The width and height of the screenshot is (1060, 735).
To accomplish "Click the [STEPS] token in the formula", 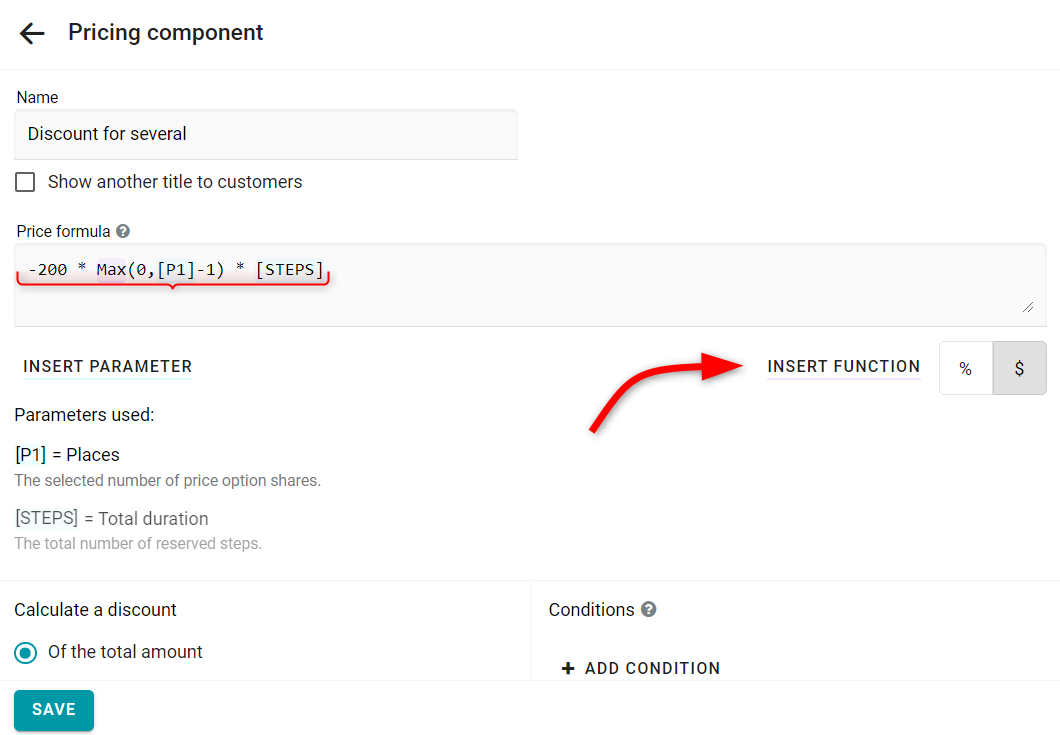I will 289,270.
